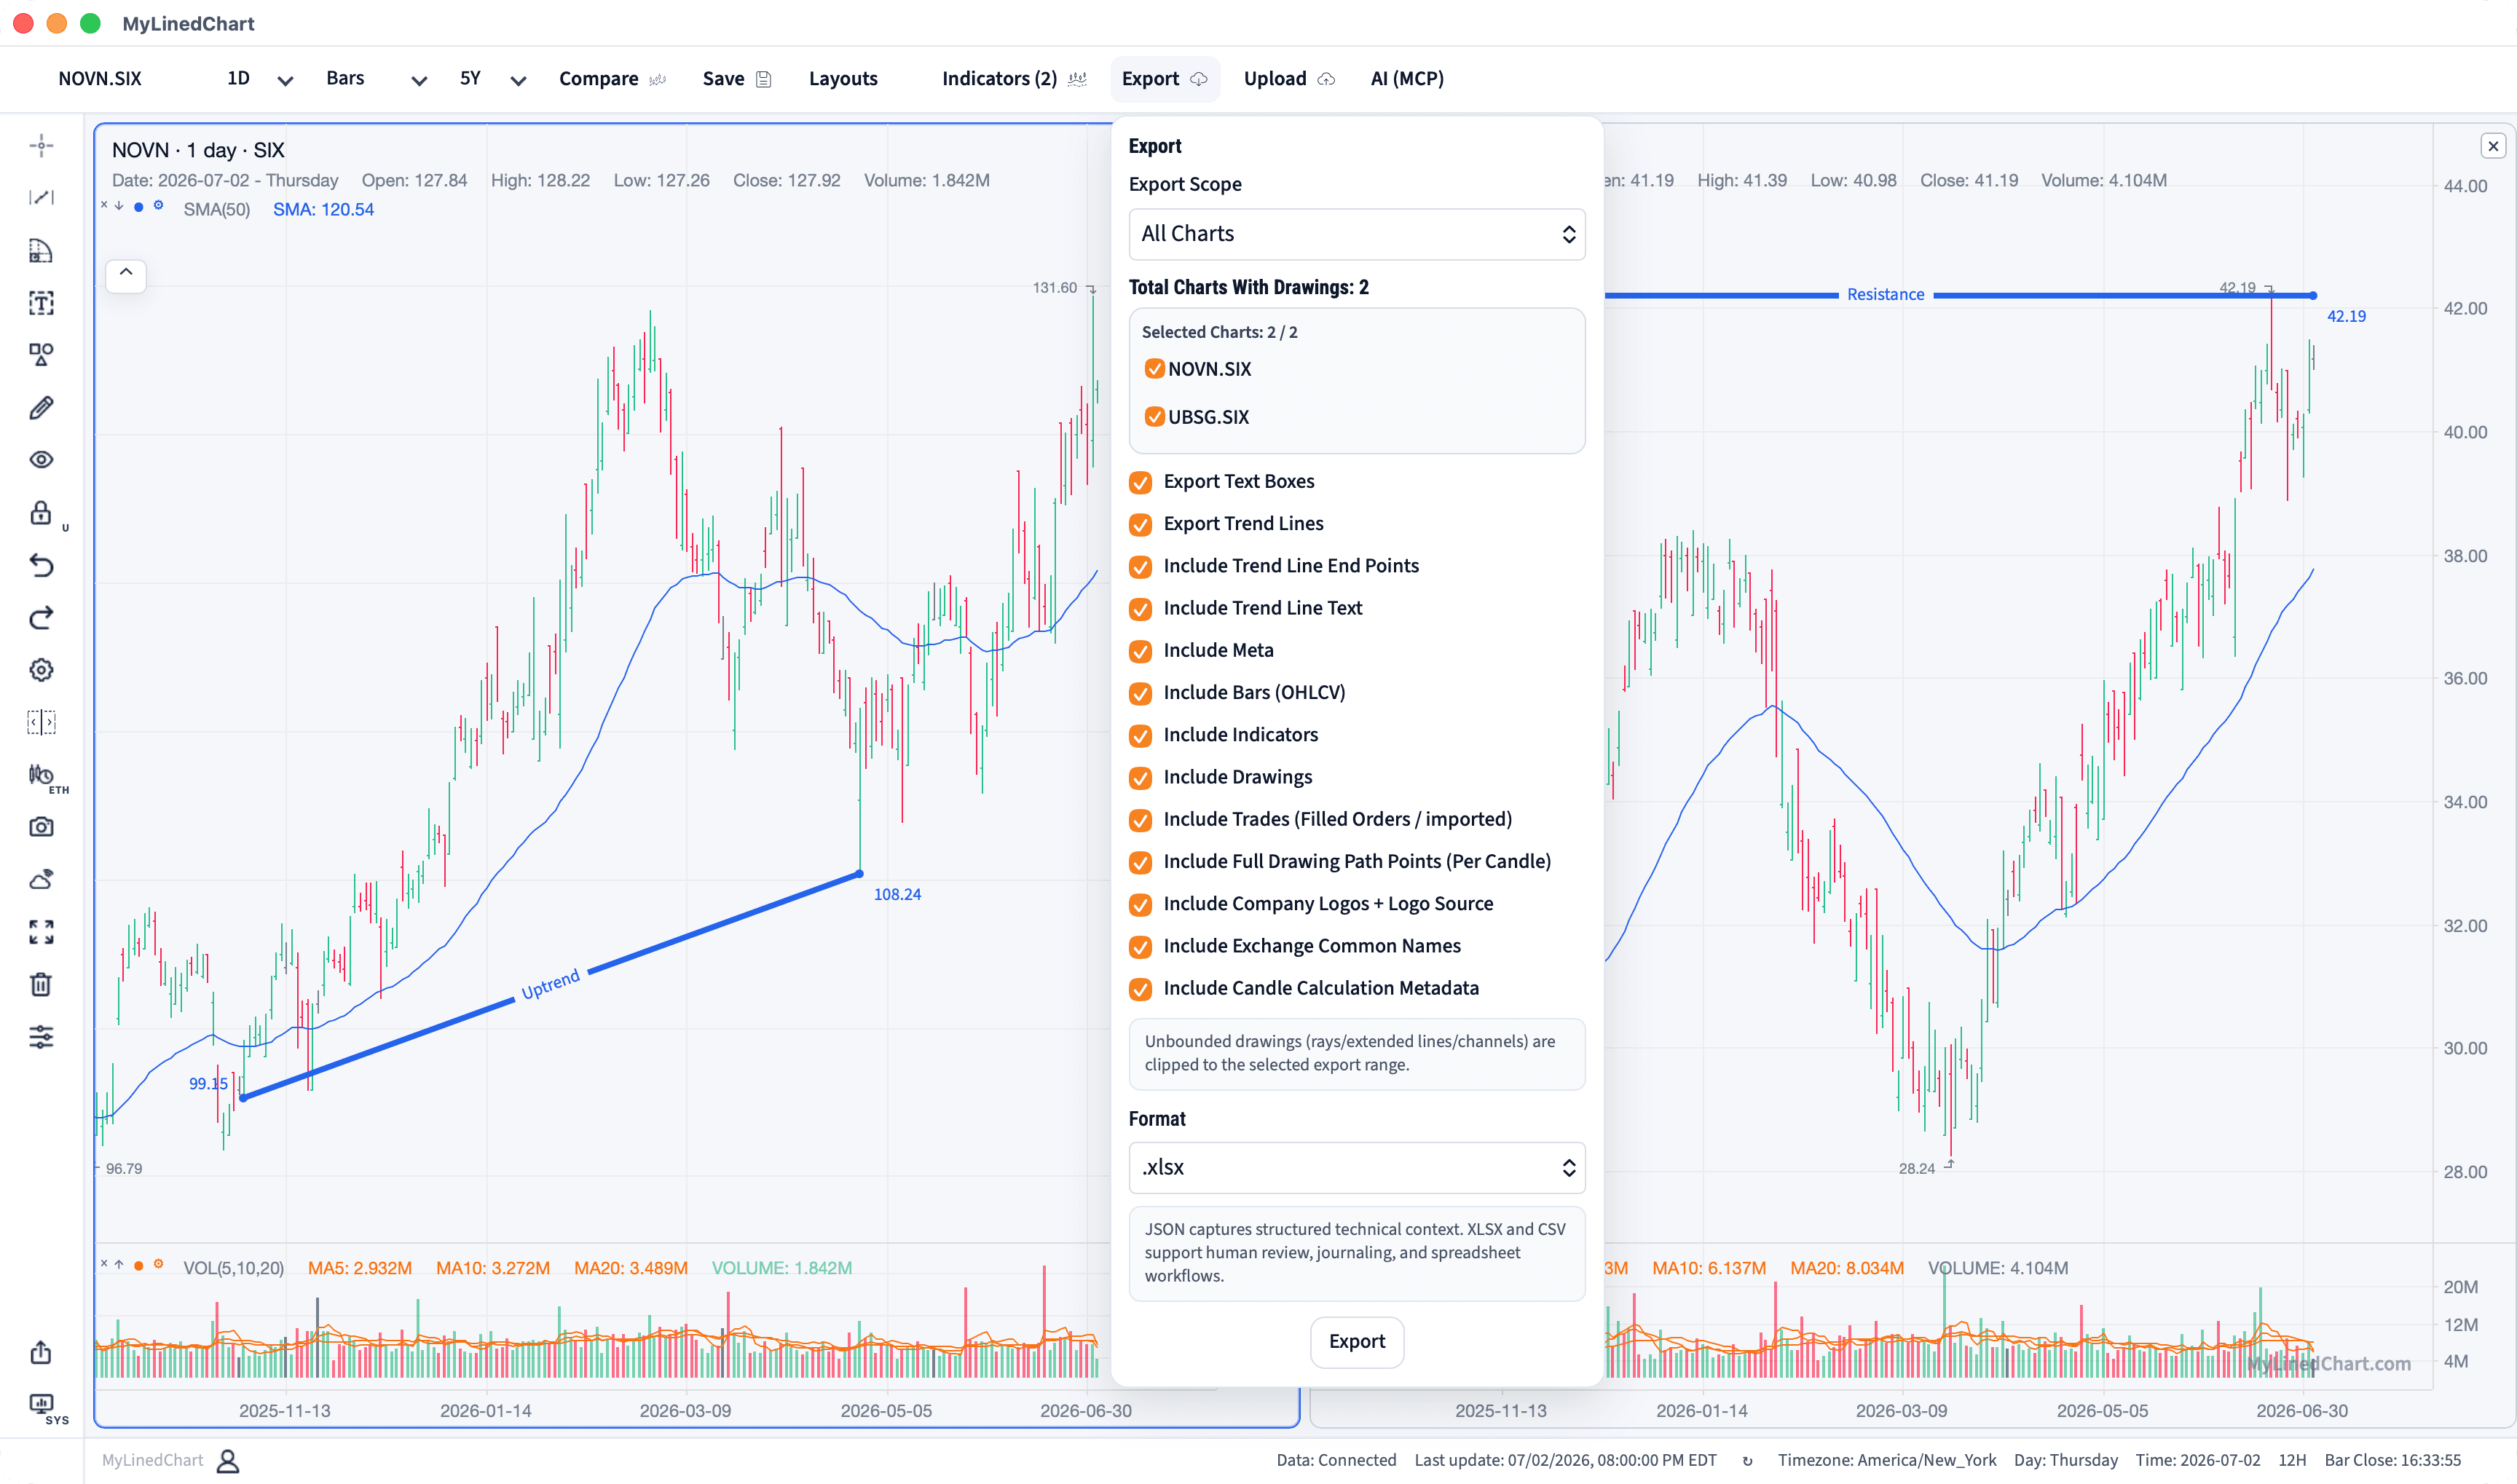Image resolution: width=2517 pixels, height=1484 pixels.
Task: Click the share upload icon in sidebar
Action: point(41,1352)
